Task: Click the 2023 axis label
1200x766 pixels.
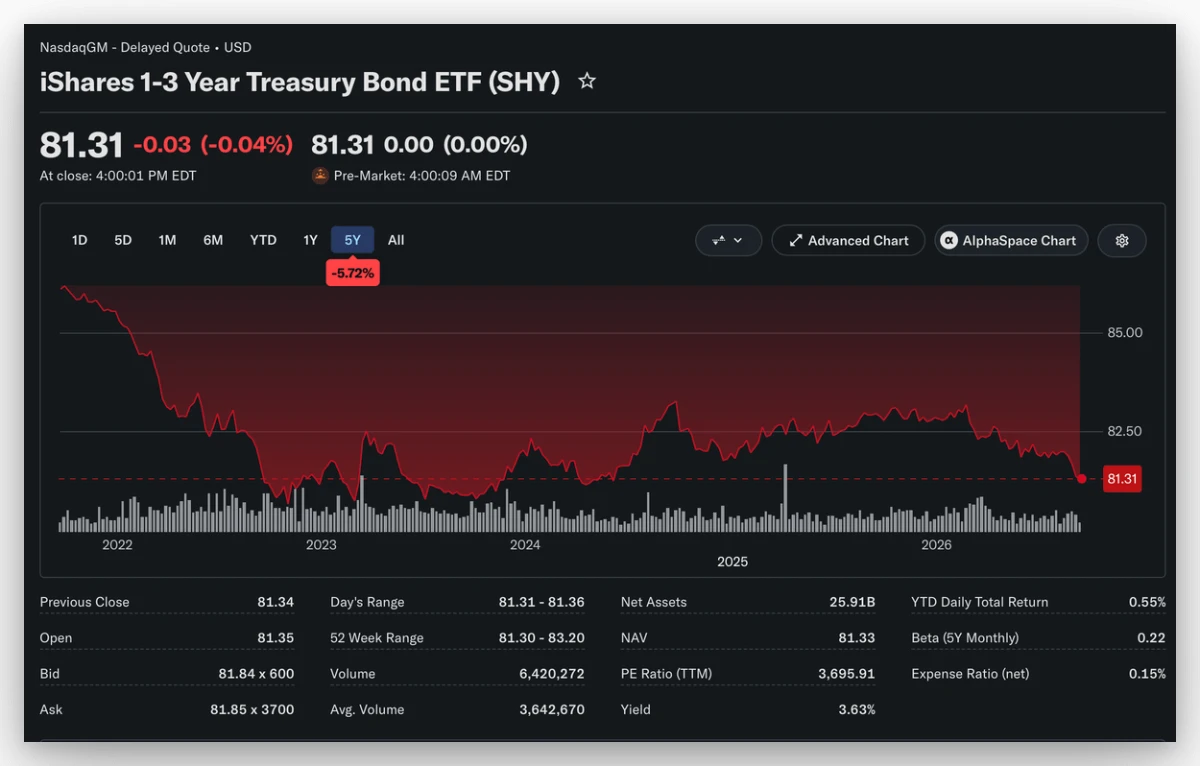Action: pos(321,545)
